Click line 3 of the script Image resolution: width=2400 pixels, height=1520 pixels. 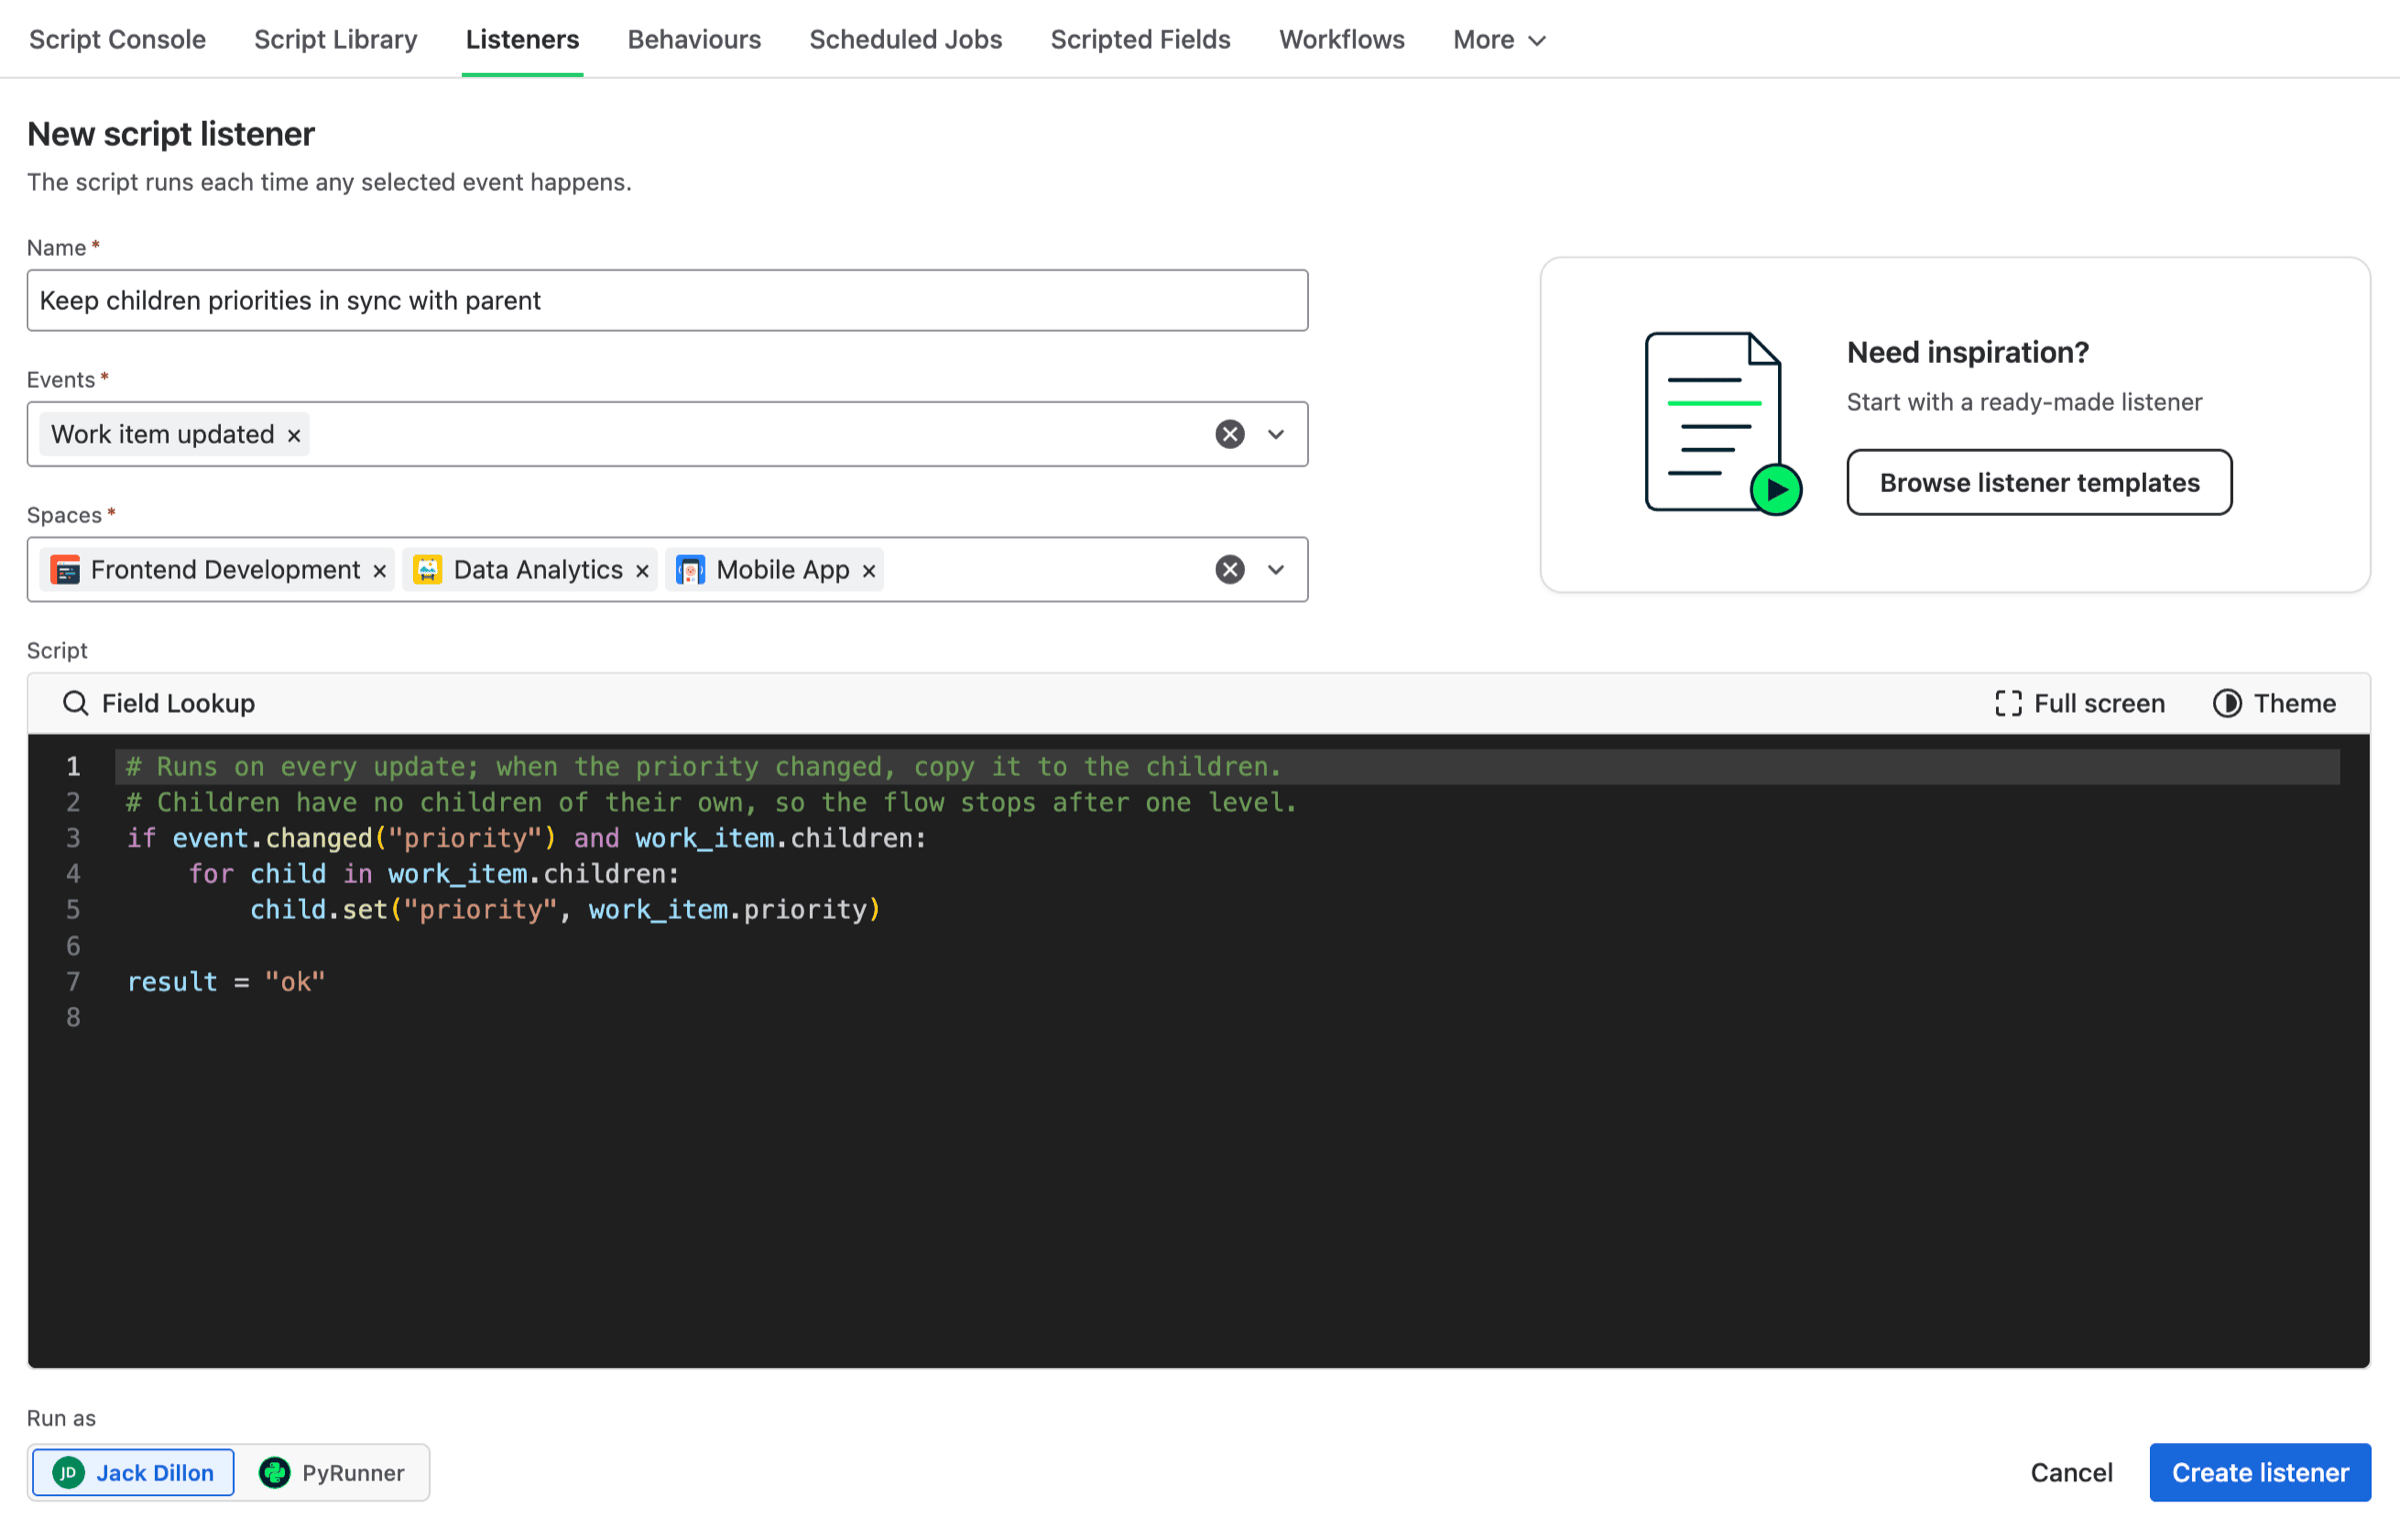tap(527, 838)
